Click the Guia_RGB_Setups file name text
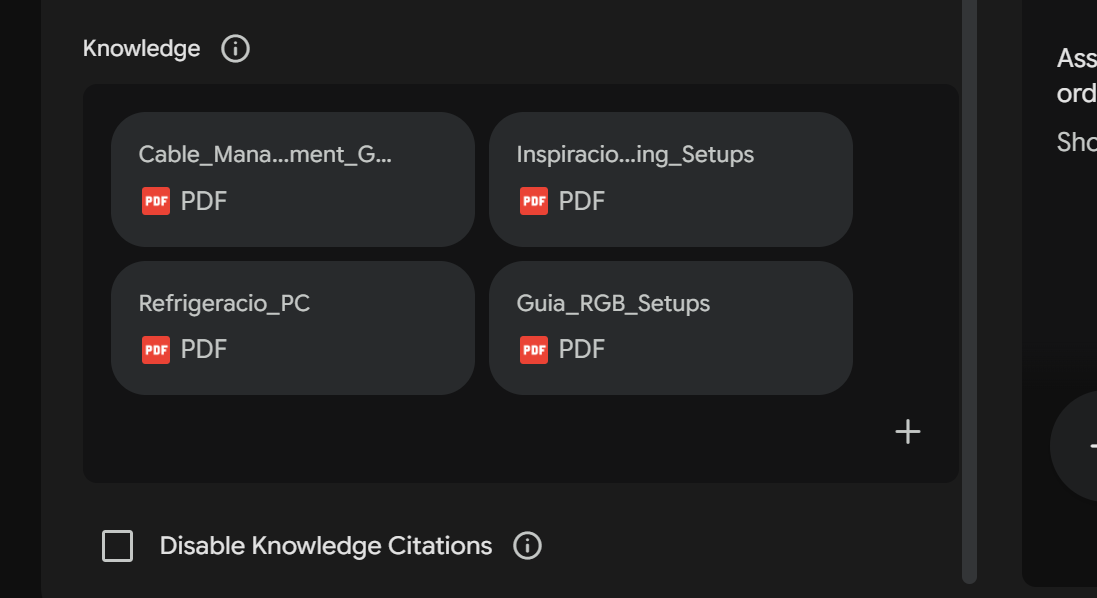1097x598 pixels. tap(613, 304)
